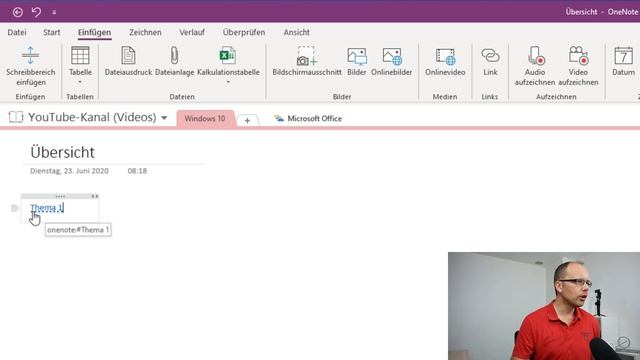Open the Überprüfen ribbon tab
The height and width of the screenshot is (360, 640).
(x=244, y=32)
